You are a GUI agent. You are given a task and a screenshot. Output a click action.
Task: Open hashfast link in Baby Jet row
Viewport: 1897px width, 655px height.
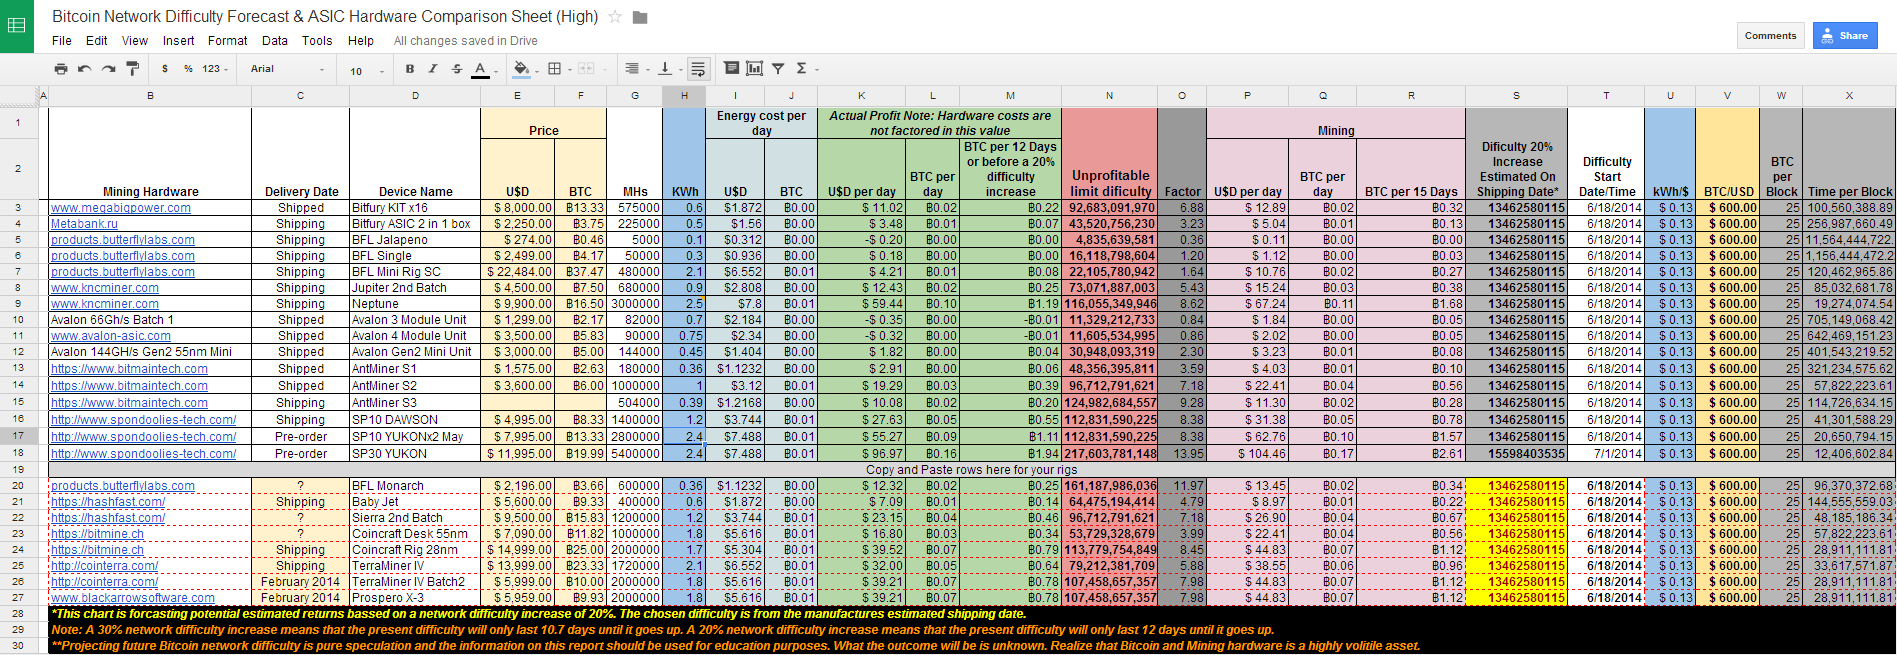[x=108, y=502]
